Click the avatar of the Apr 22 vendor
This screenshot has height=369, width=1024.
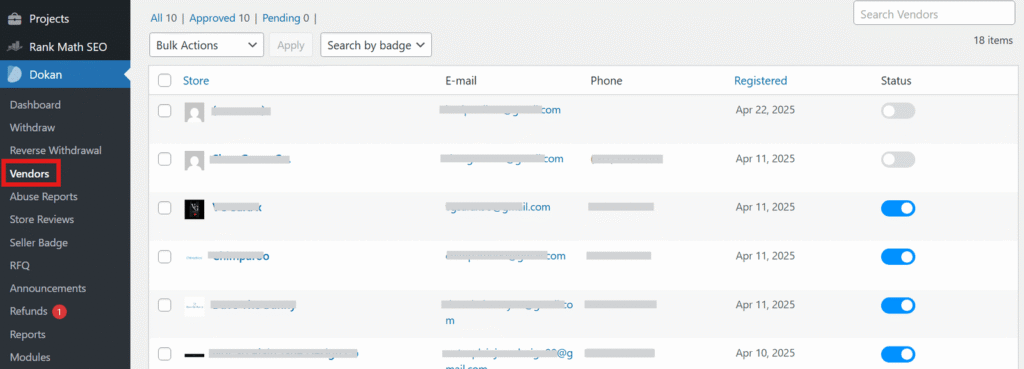click(195, 112)
